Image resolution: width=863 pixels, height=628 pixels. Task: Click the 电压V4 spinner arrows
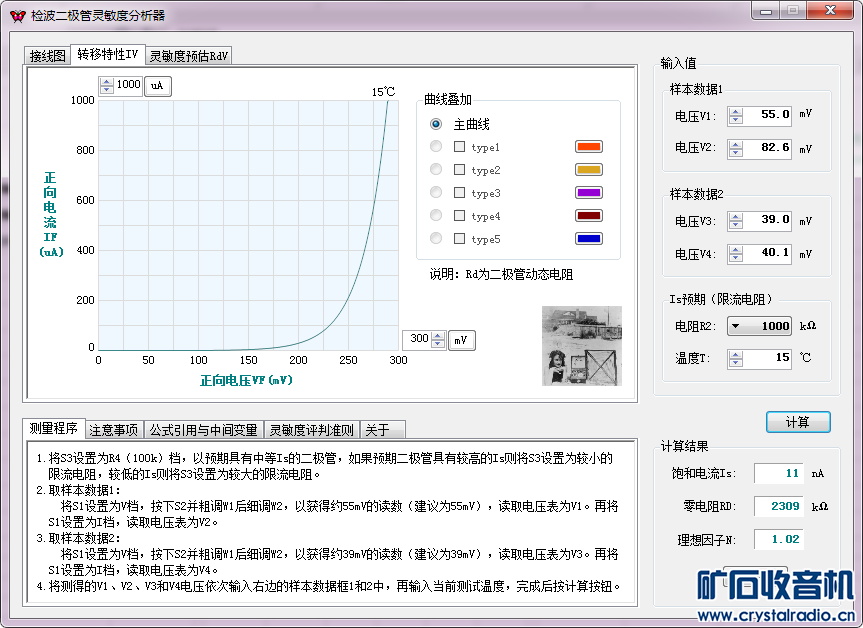(x=735, y=254)
